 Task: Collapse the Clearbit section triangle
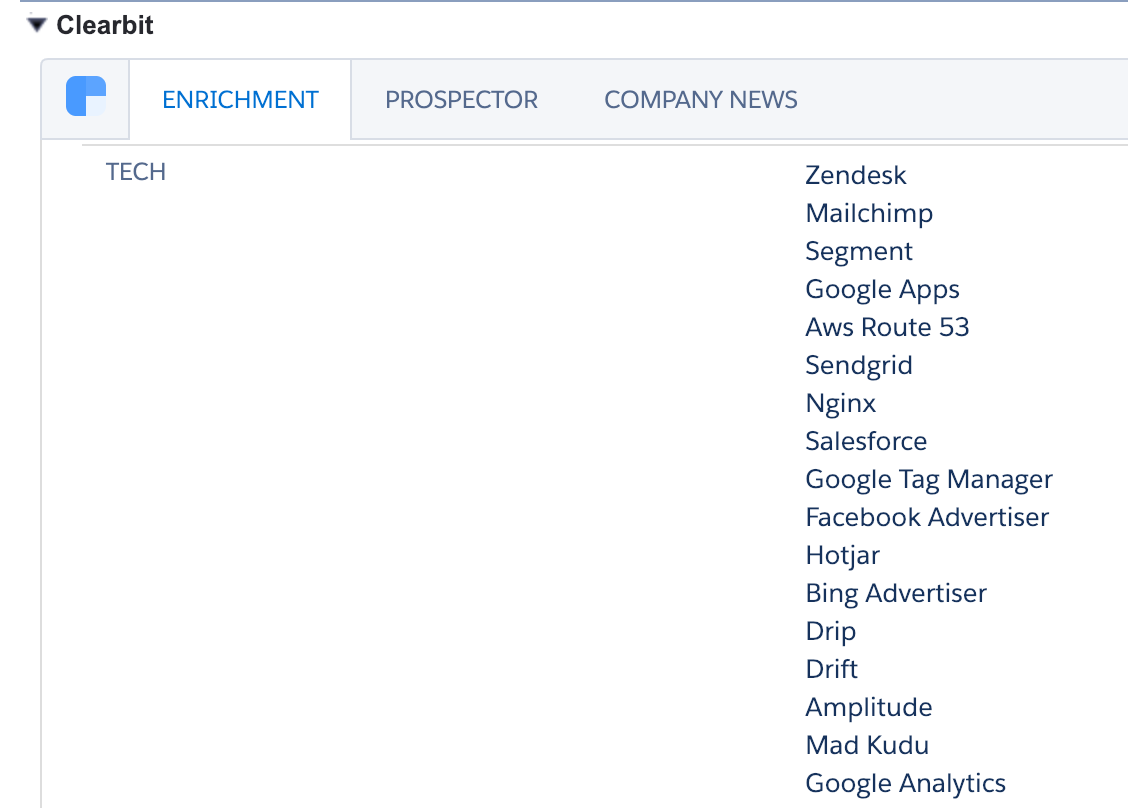pyautogui.click(x=37, y=25)
